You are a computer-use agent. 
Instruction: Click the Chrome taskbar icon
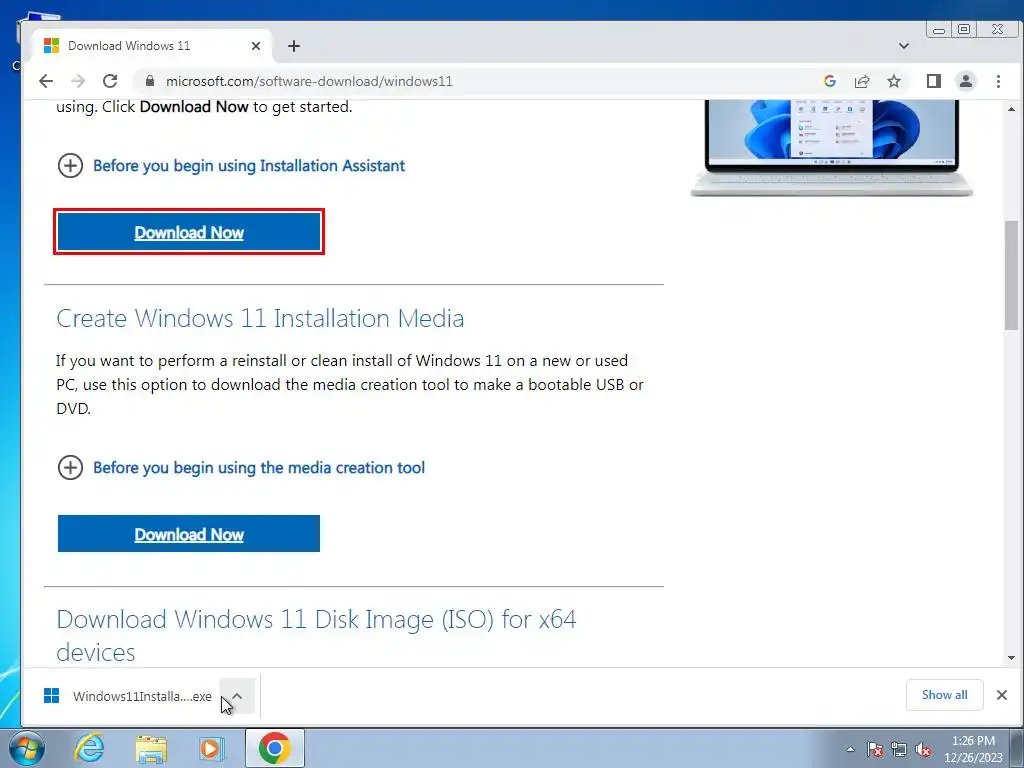[x=274, y=748]
